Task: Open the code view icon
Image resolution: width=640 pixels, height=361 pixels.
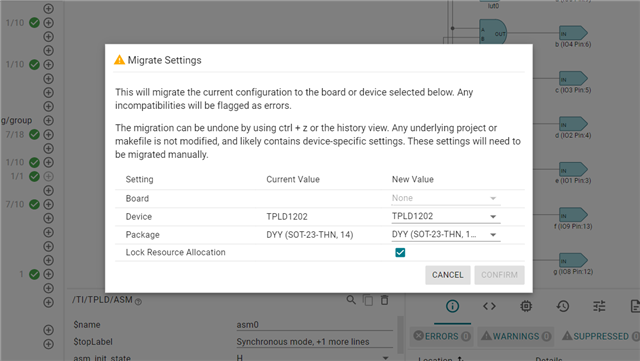Action: [489, 306]
